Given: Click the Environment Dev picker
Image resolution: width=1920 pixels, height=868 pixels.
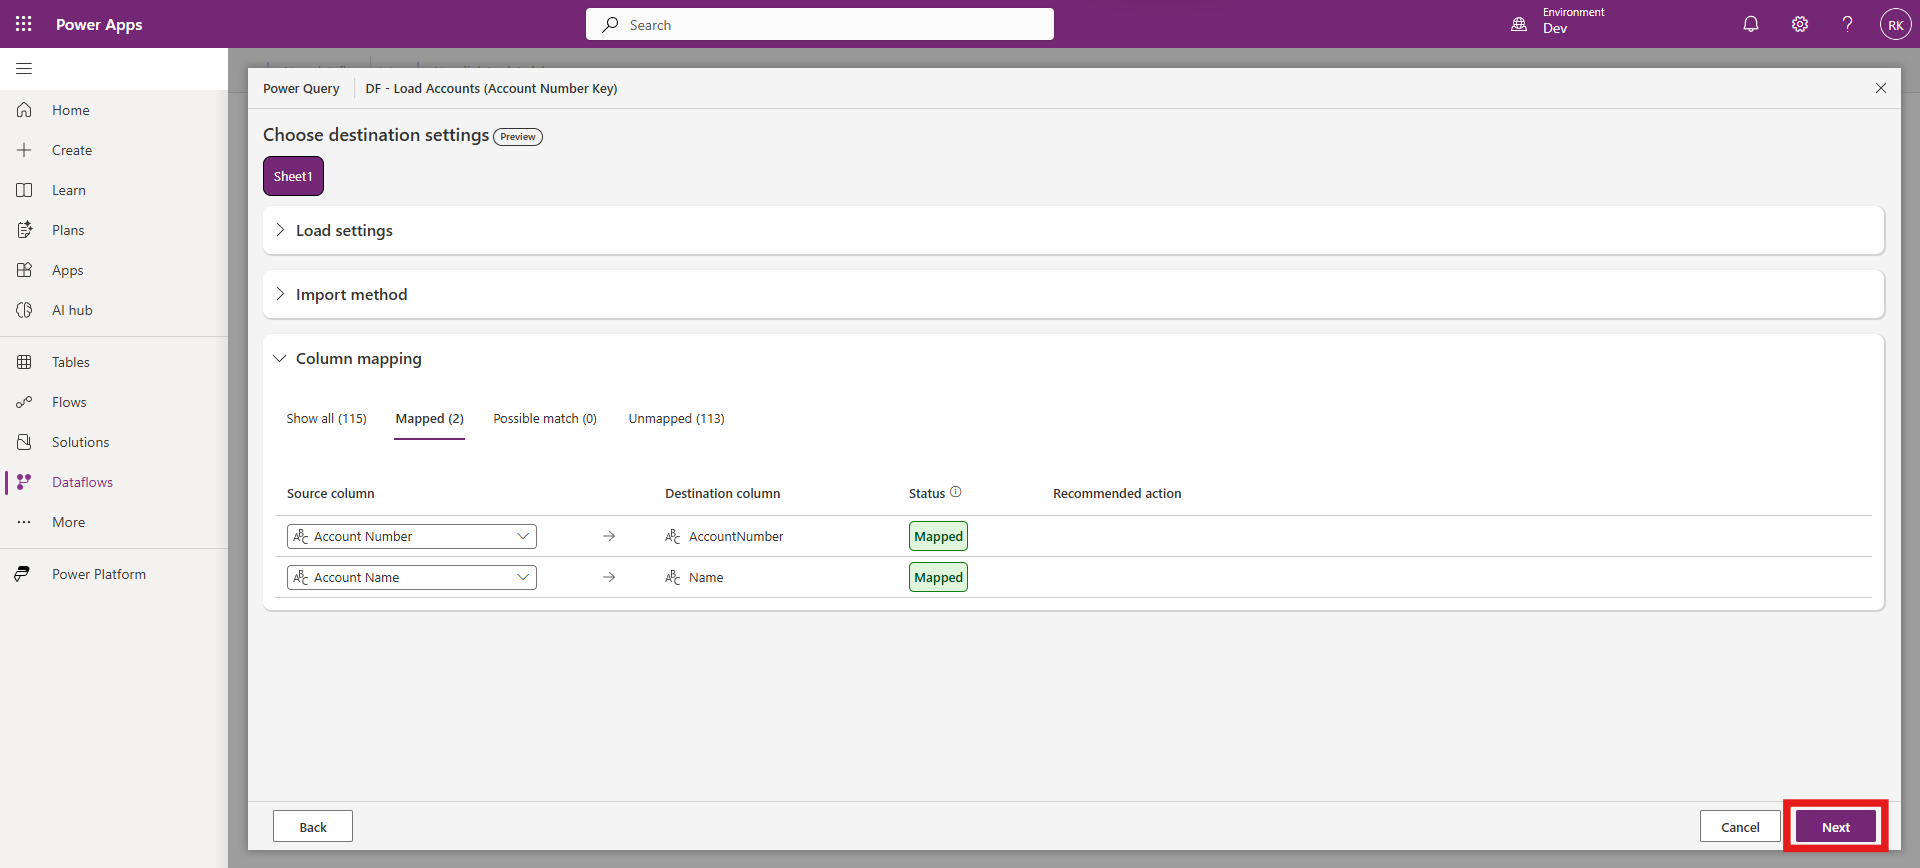Looking at the screenshot, I should click(x=1560, y=24).
